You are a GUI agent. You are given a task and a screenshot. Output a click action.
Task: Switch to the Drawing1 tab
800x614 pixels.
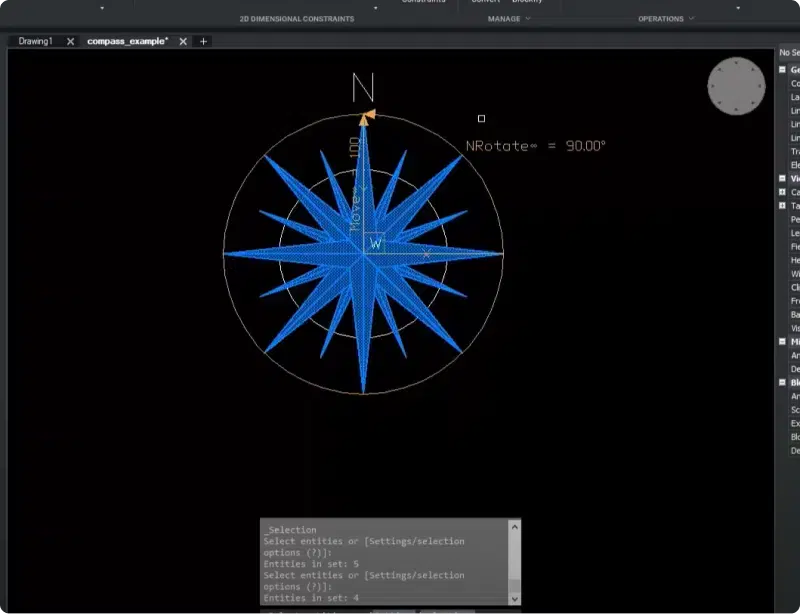tap(36, 42)
